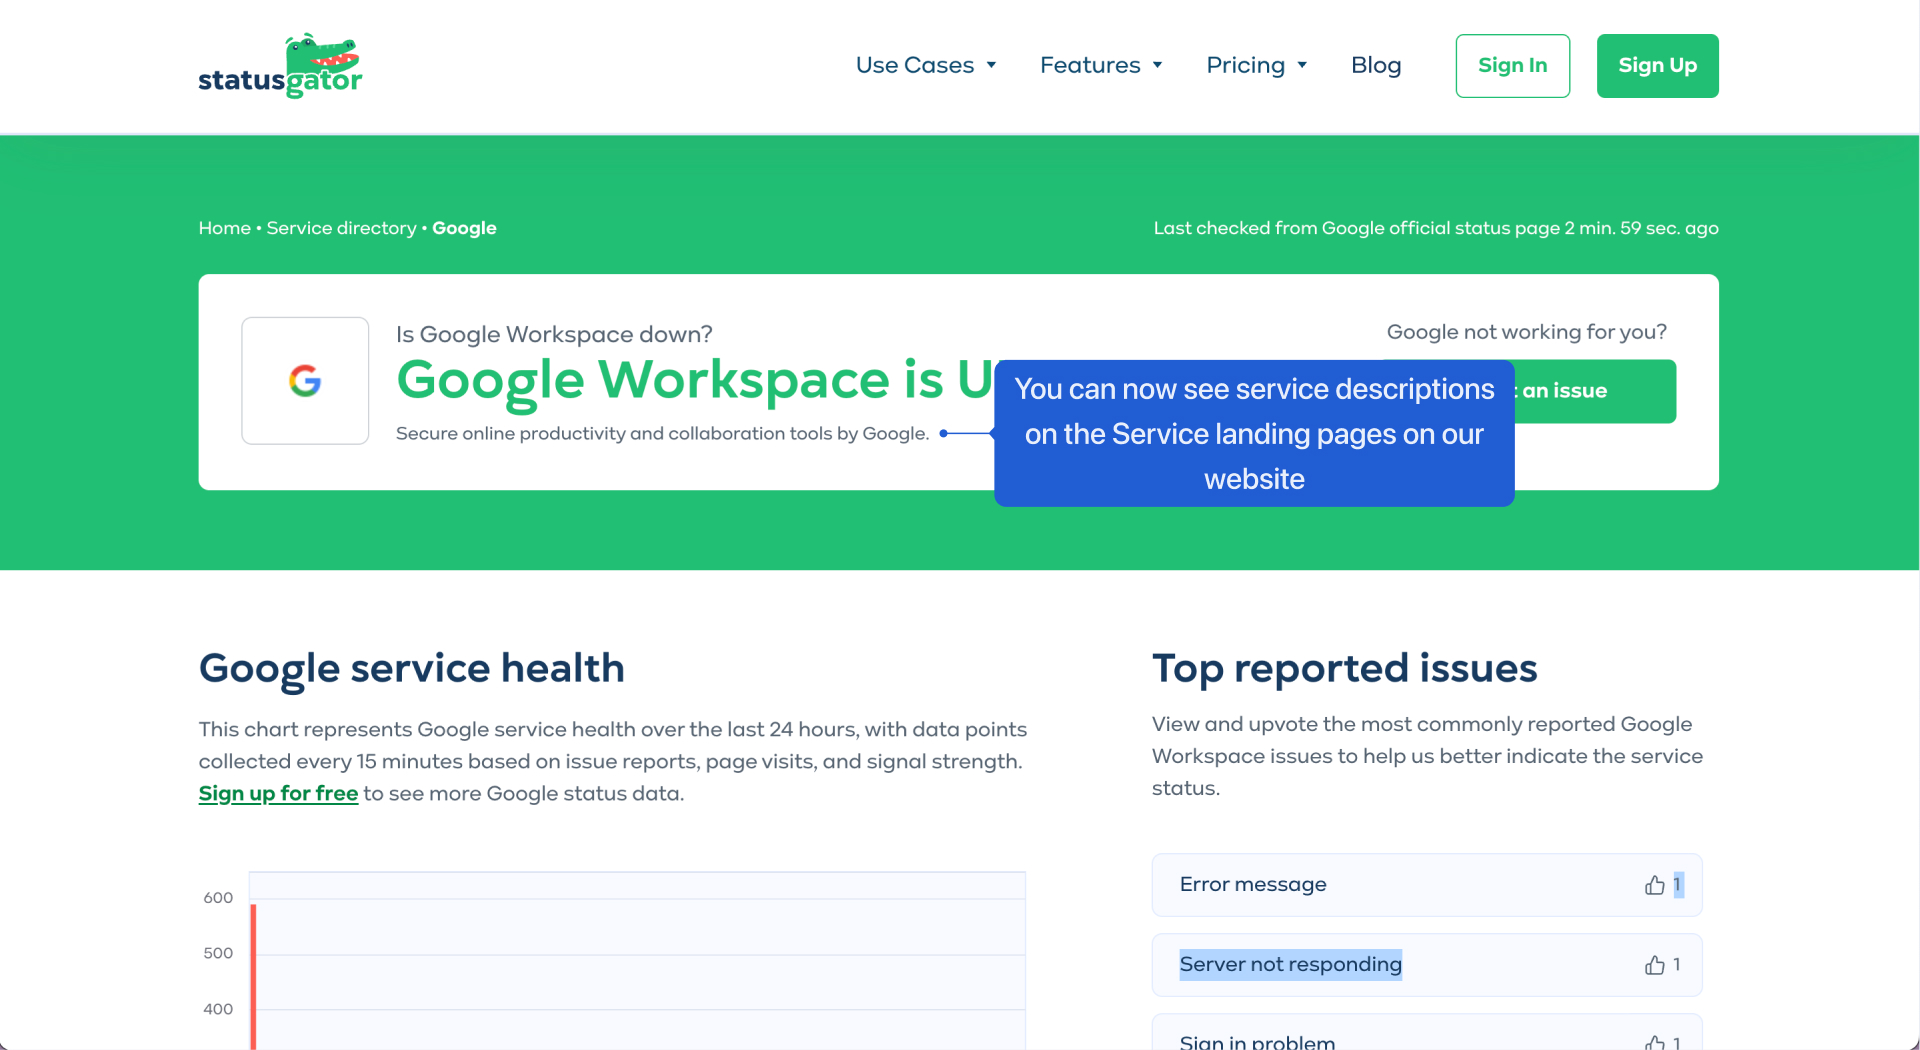Viewport: 1920px width, 1050px height.
Task: Click the Google breadcrumb item
Action: click(464, 228)
